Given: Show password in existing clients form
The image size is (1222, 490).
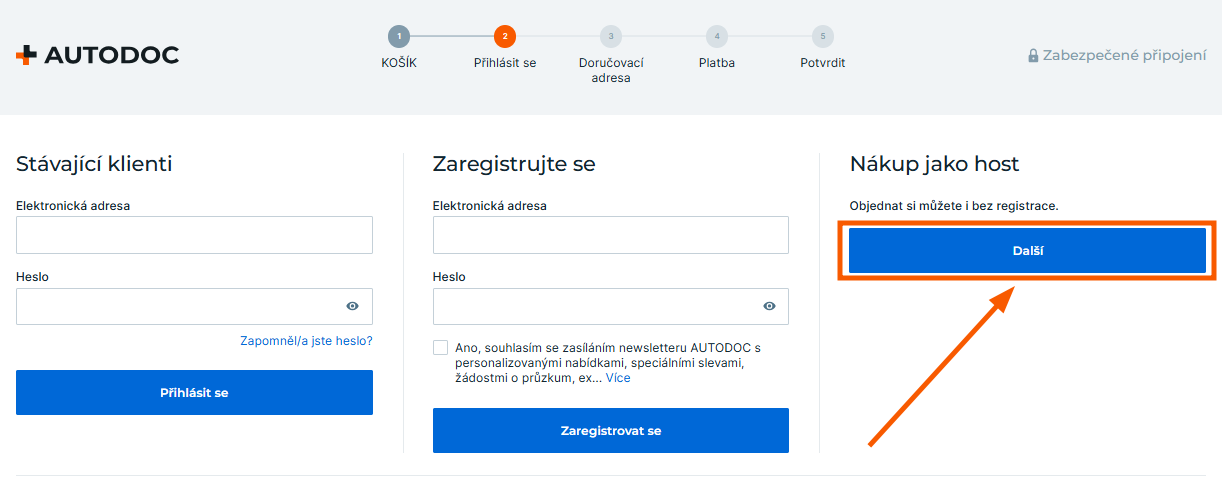Looking at the screenshot, I should 353,306.
